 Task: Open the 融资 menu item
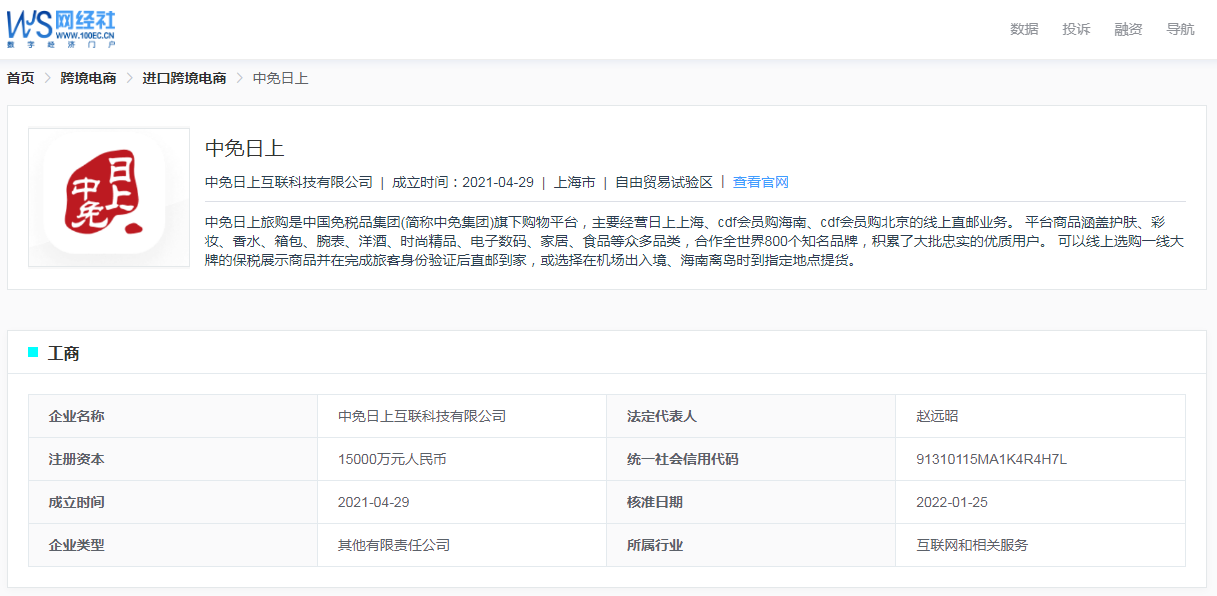pyautogui.click(x=1128, y=29)
